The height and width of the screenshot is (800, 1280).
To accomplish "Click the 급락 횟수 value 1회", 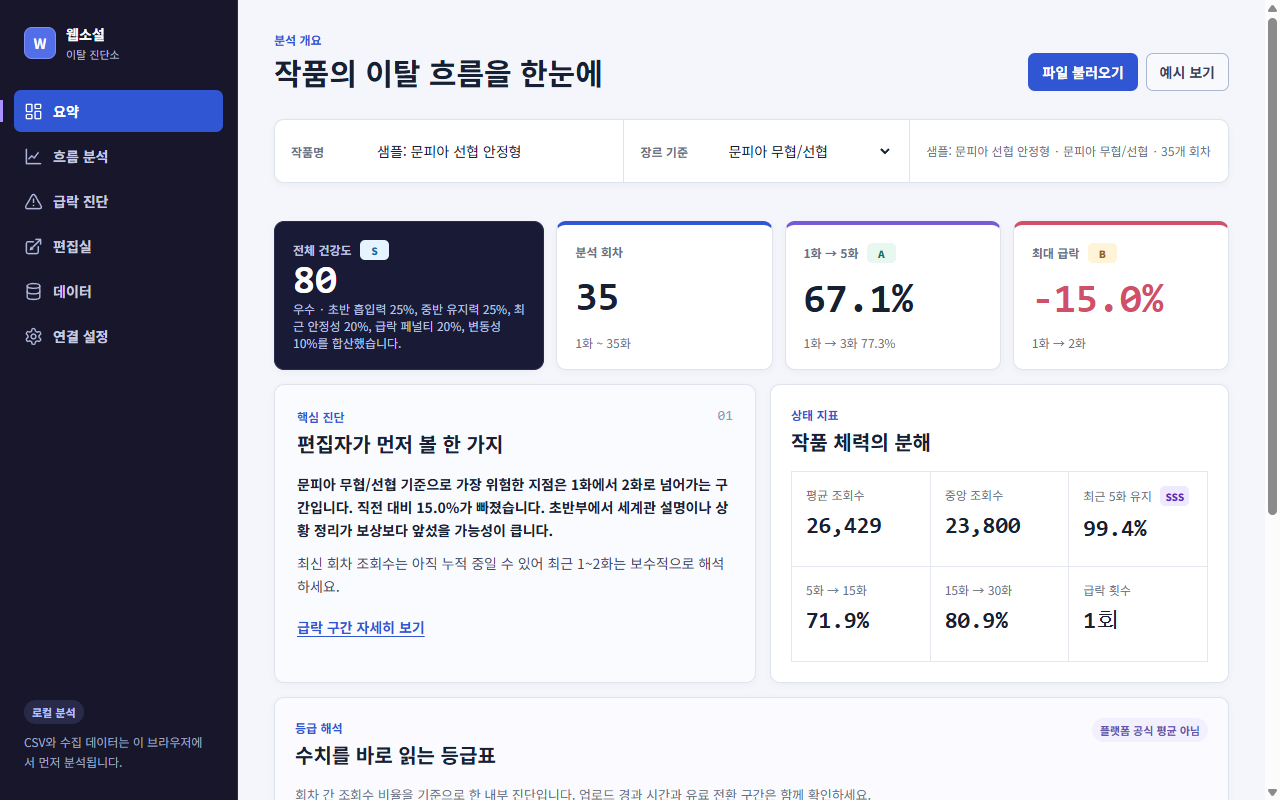I will click(1100, 620).
